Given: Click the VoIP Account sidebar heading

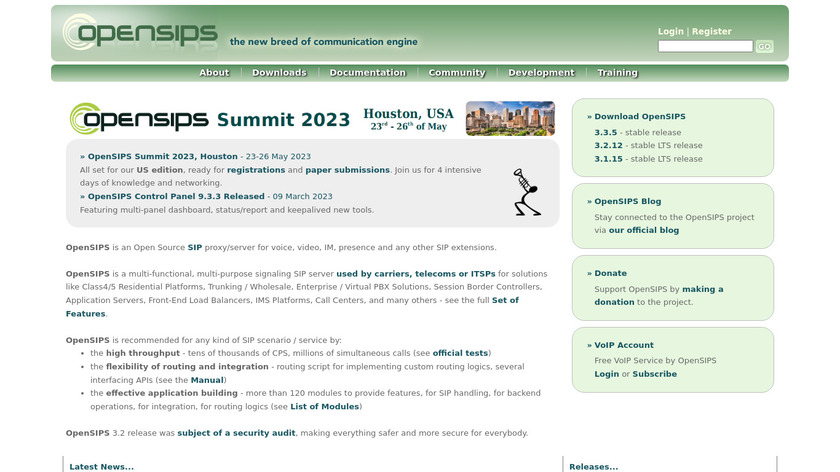Looking at the screenshot, I should coord(624,345).
